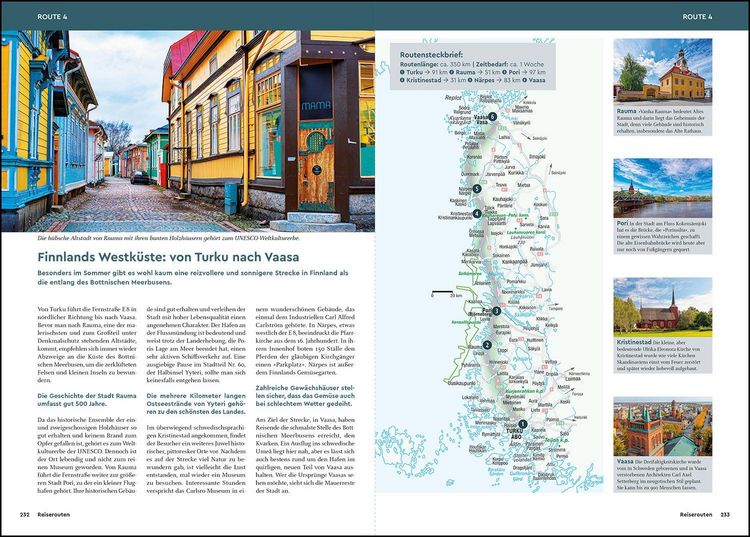The height and width of the screenshot is (537, 750).
Task: Click 'Turku' in the Routensteckbrief box
Action: pyautogui.click(x=415, y=72)
